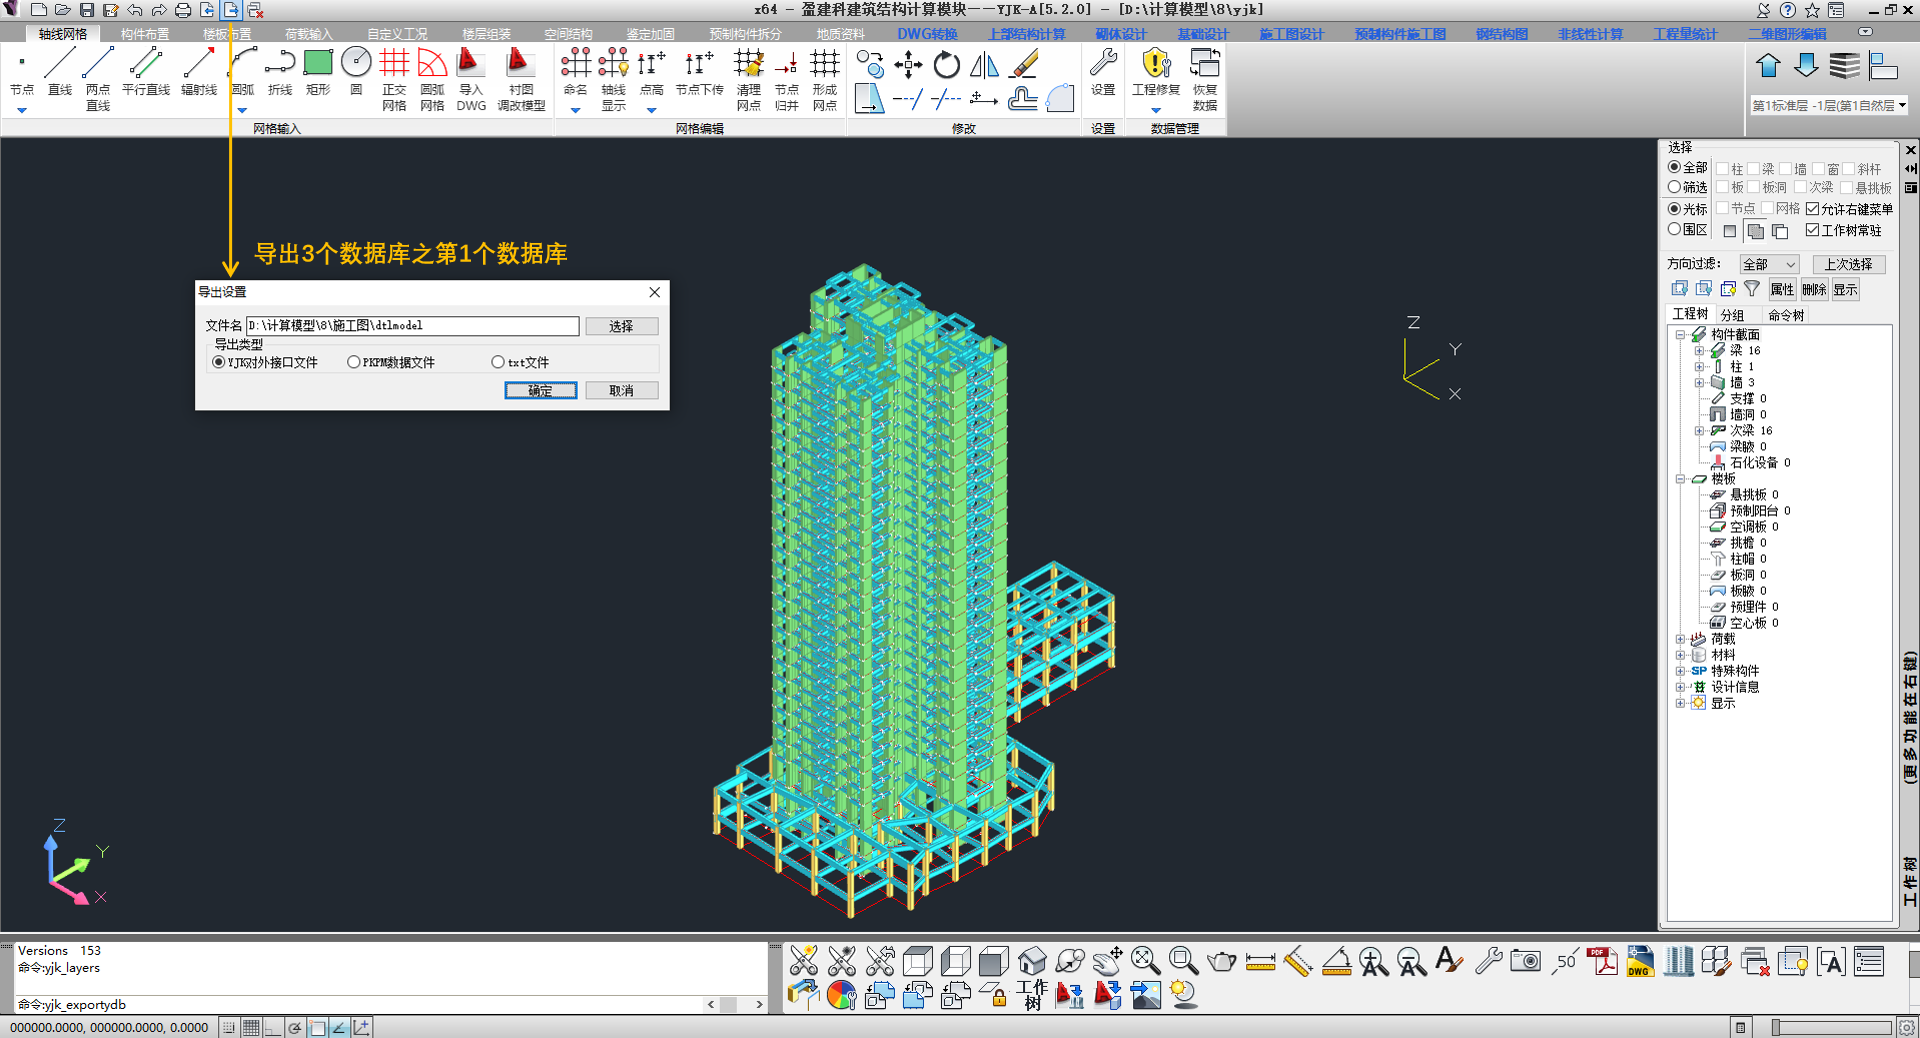Expand the 荷载 tree node
The height and width of the screenshot is (1038, 1920).
coord(1680,639)
